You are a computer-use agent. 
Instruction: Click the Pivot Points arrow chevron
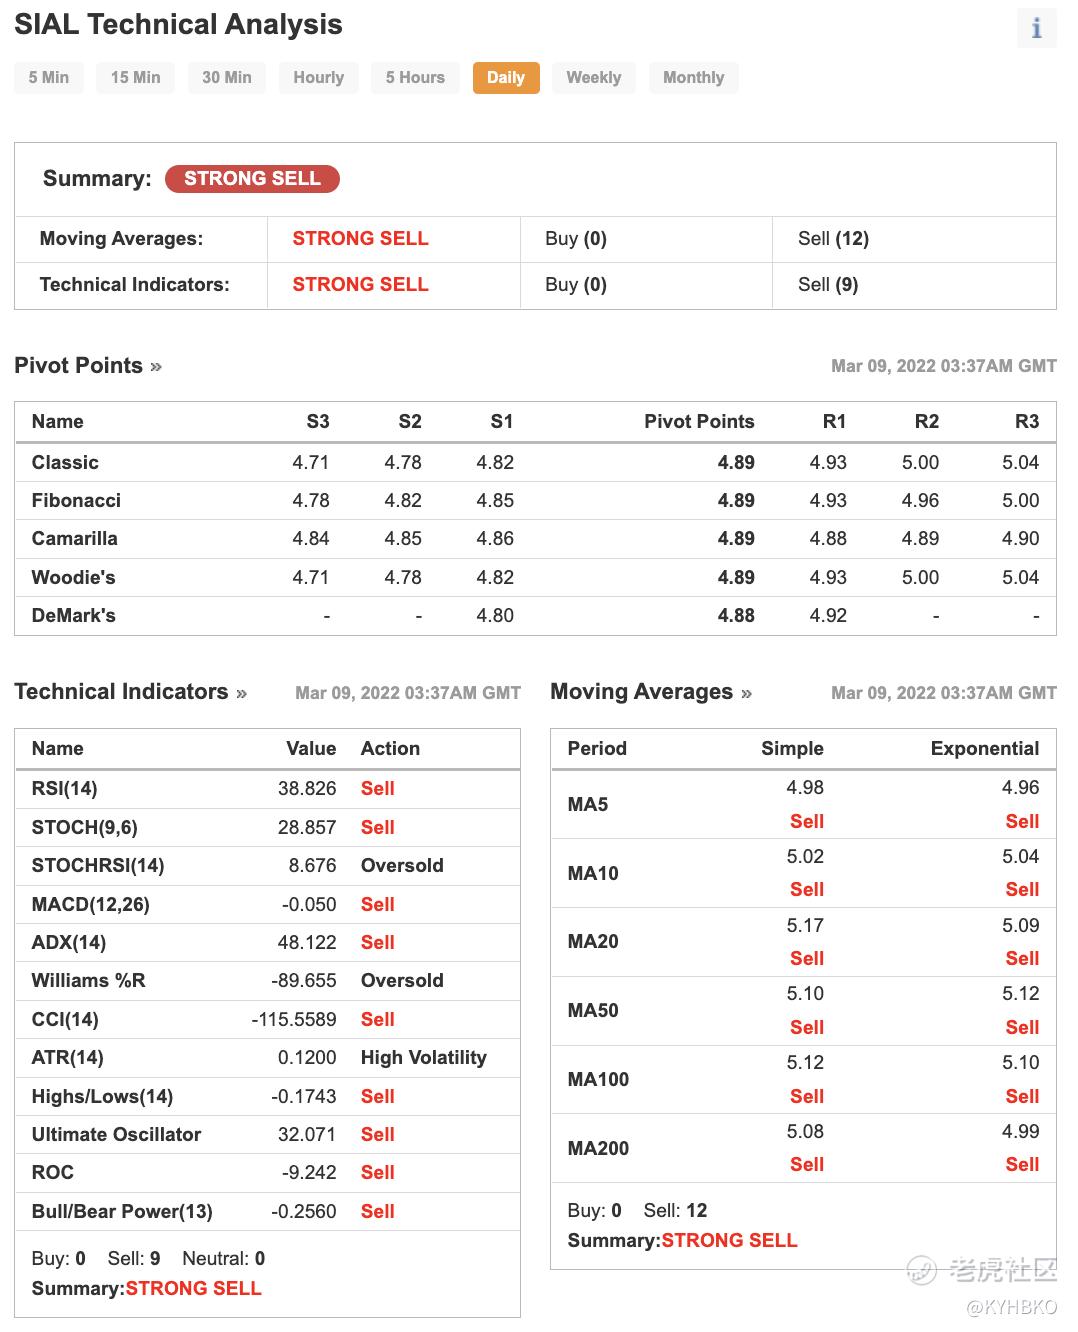click(156, 367)
